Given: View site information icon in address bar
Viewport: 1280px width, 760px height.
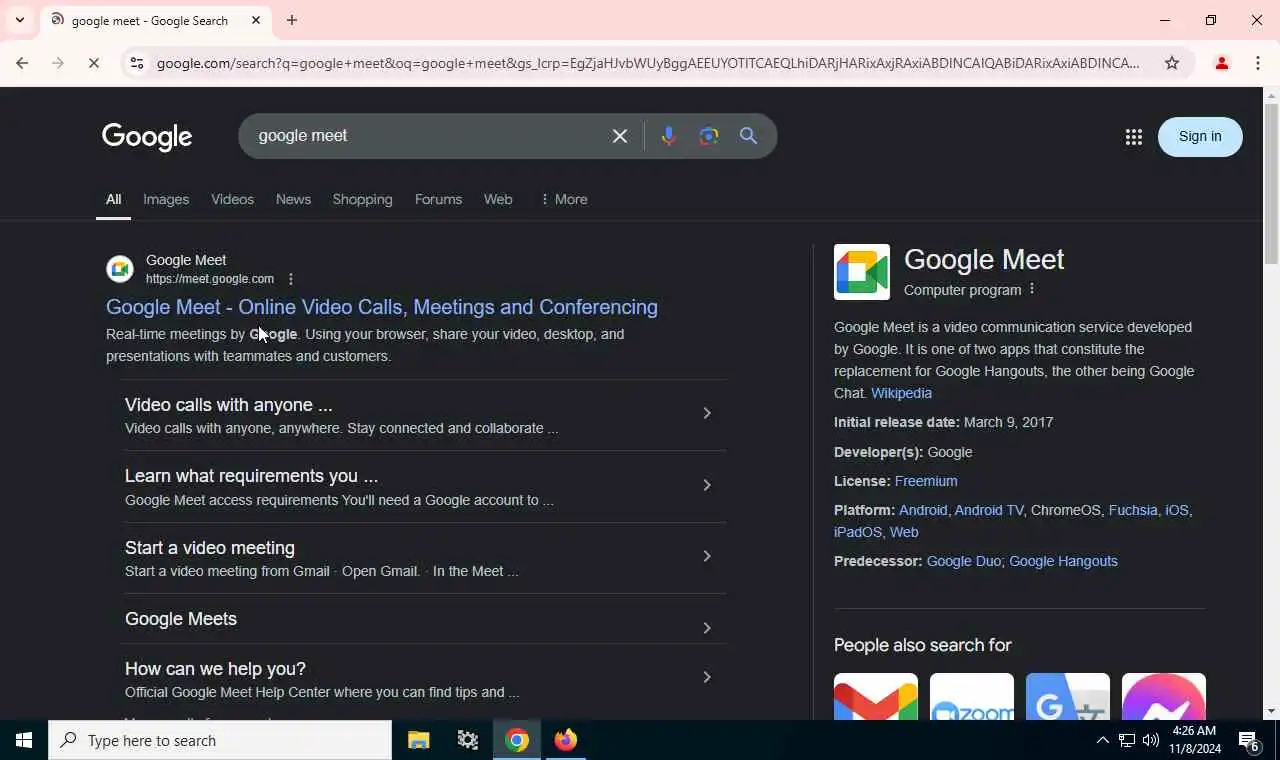Looking at the screenshot, I should pos(137,63).
